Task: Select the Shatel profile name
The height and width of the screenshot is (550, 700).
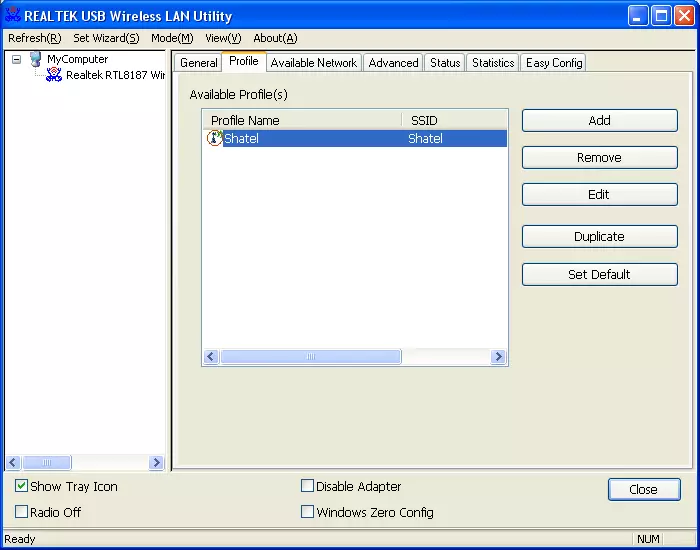Action: [241, 138]
